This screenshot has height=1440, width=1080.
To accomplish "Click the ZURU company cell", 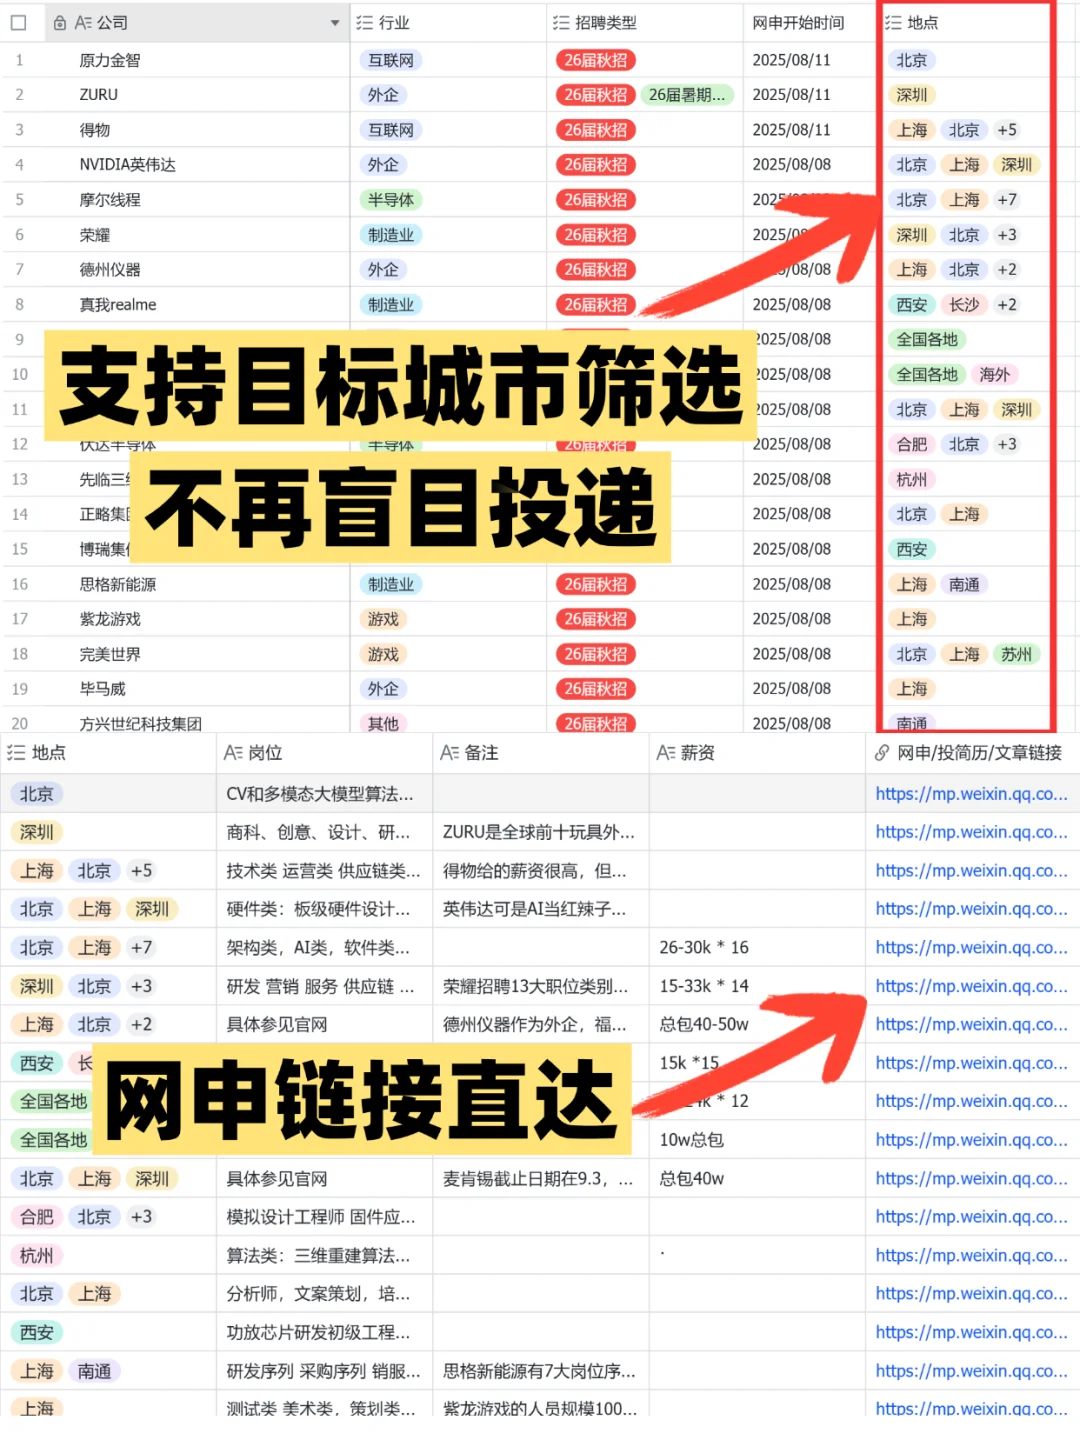I will click(x=99, y=95).
